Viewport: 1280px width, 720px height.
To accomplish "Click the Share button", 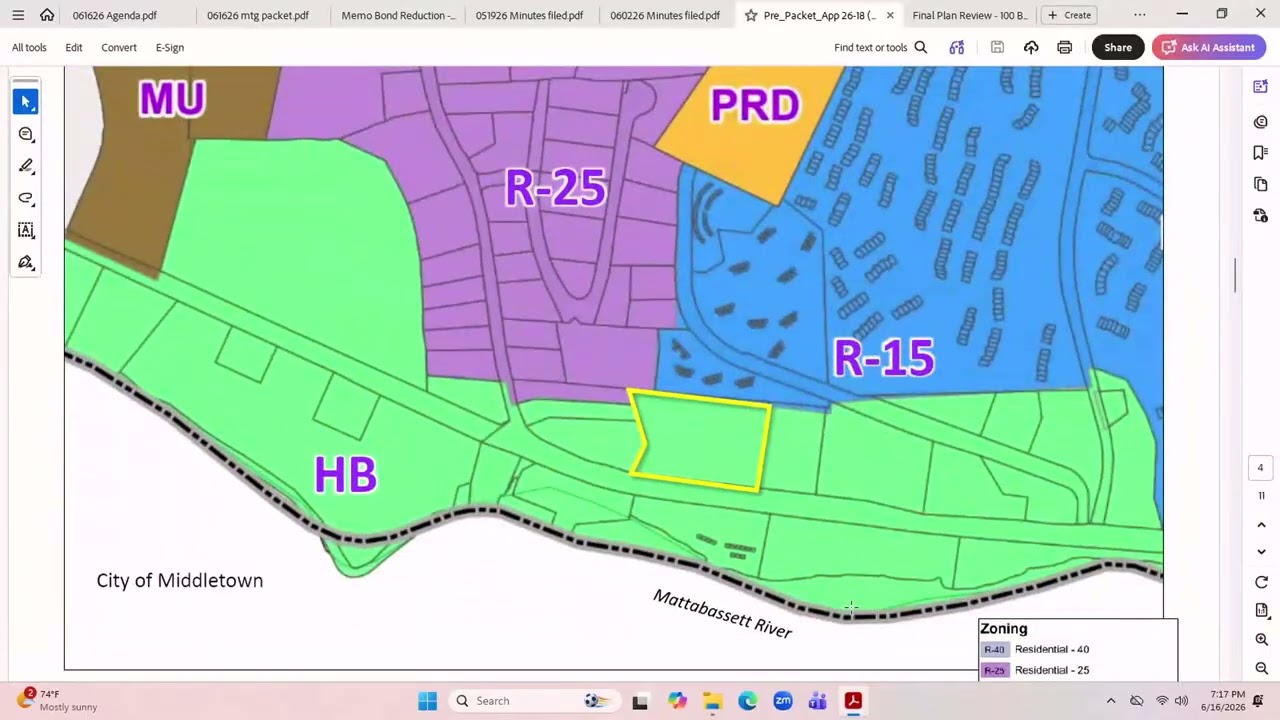I will point(1118,47).
